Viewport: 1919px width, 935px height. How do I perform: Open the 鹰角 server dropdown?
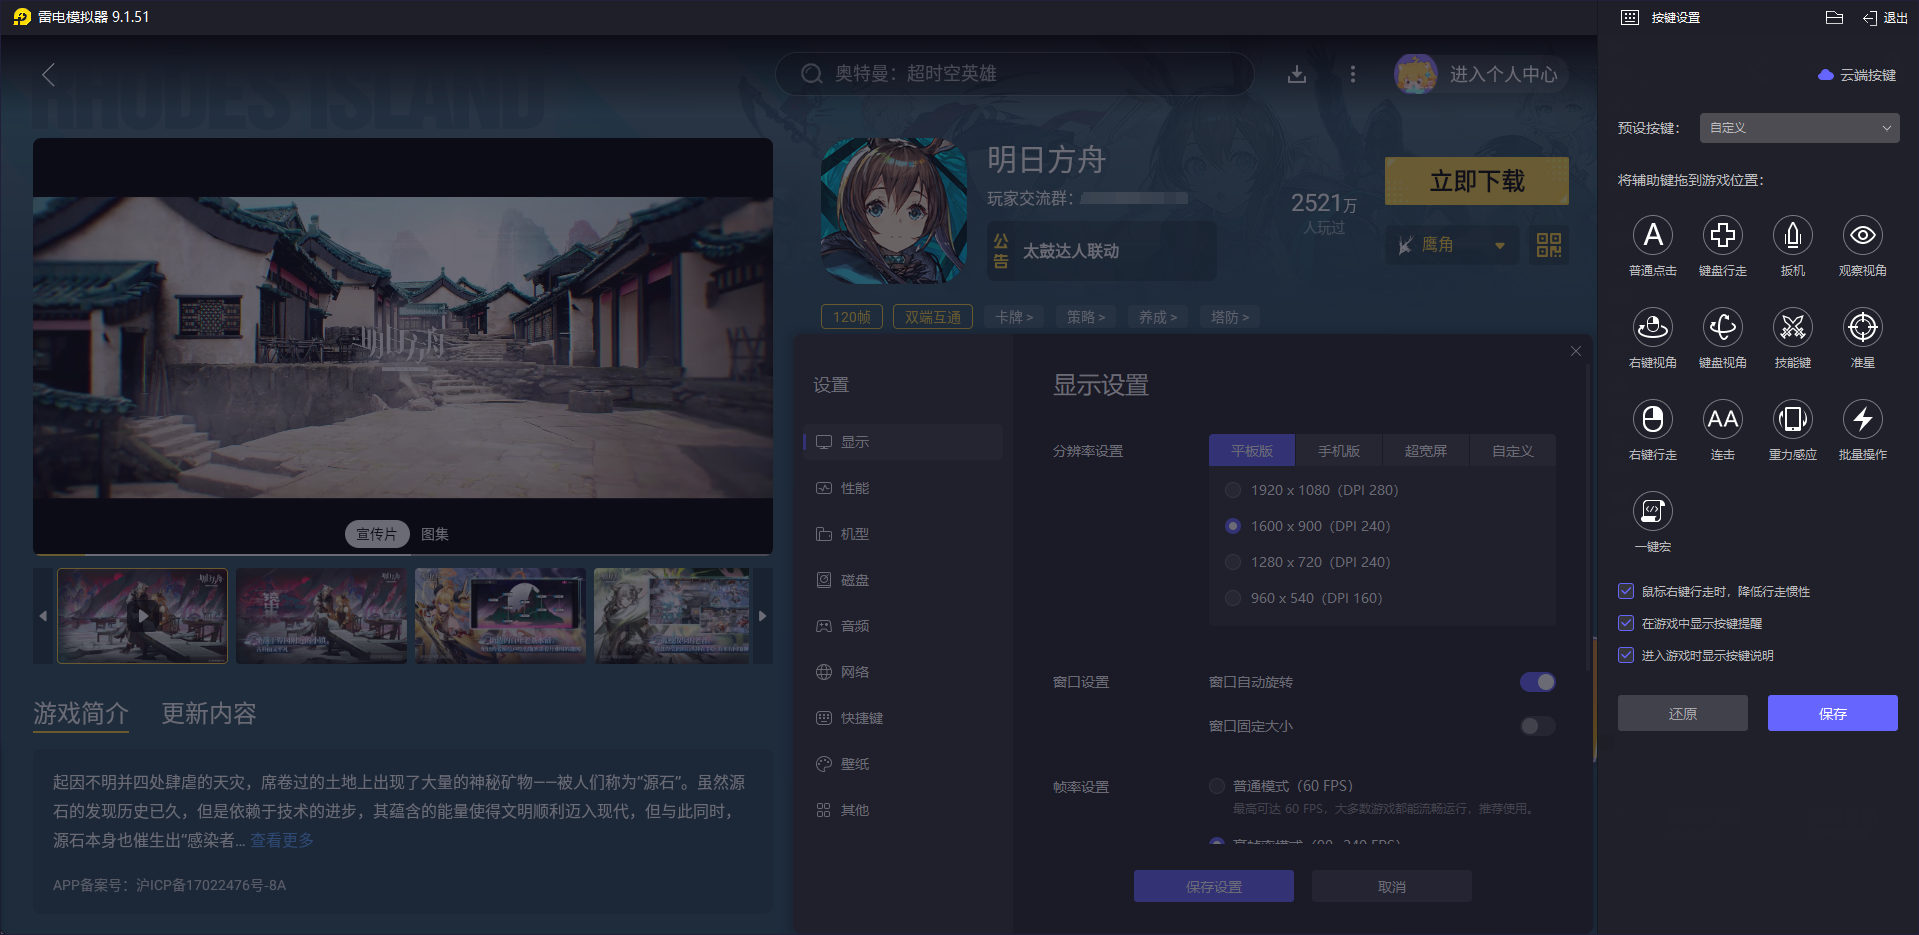(1451, 245)
